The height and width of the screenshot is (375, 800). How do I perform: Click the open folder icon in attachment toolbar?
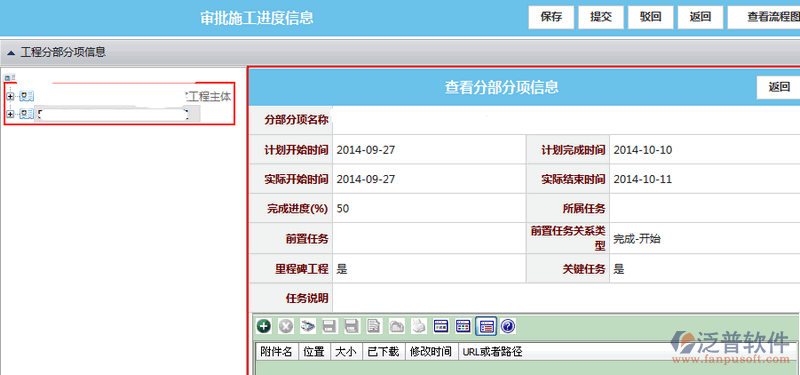click(396, 326)
